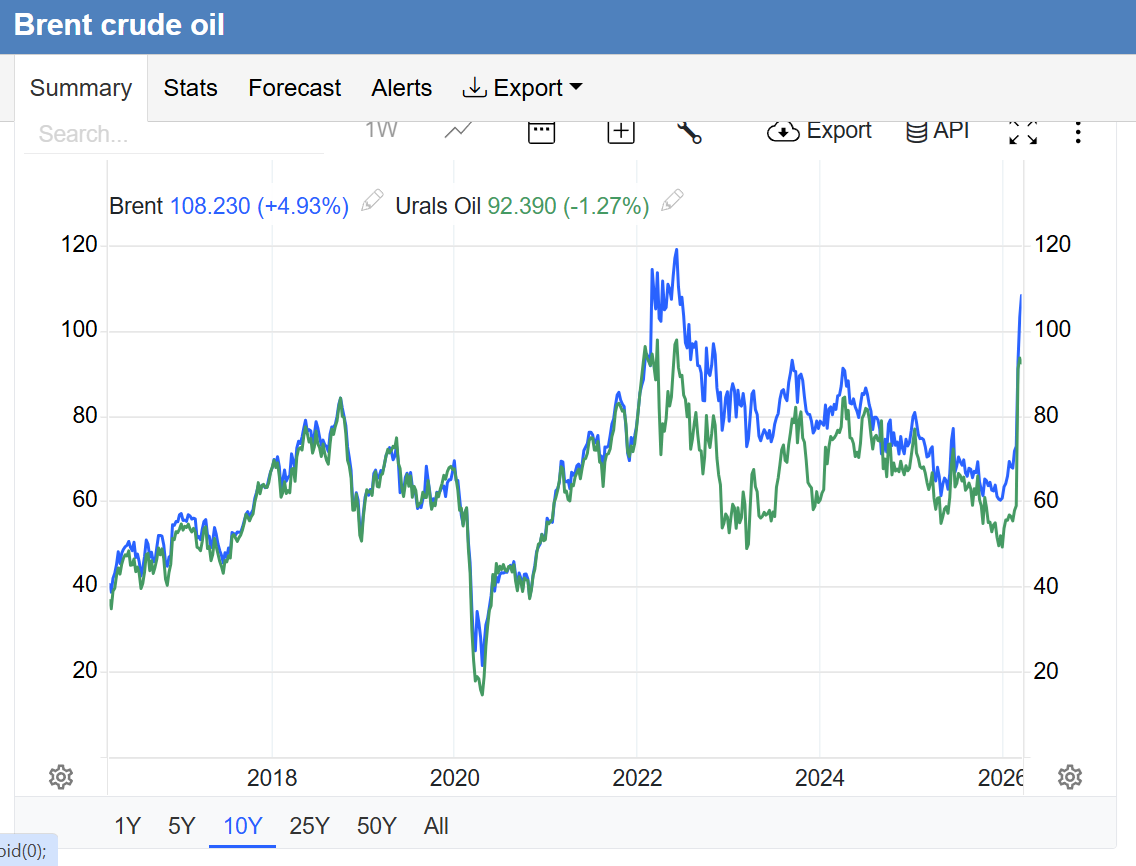Select the All time range
This screenshot has height=866, width=1136.
pyautogui.click(x=436, y=826)
